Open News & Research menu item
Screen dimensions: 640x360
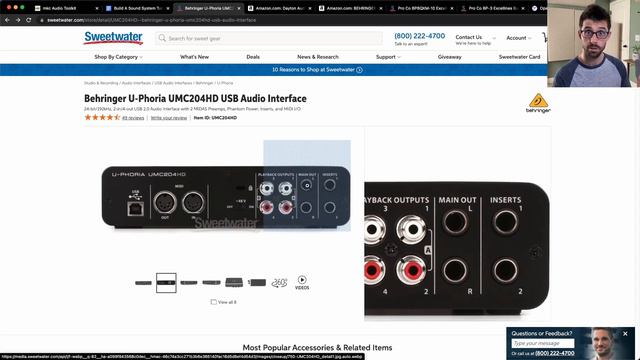click(318, 57)
